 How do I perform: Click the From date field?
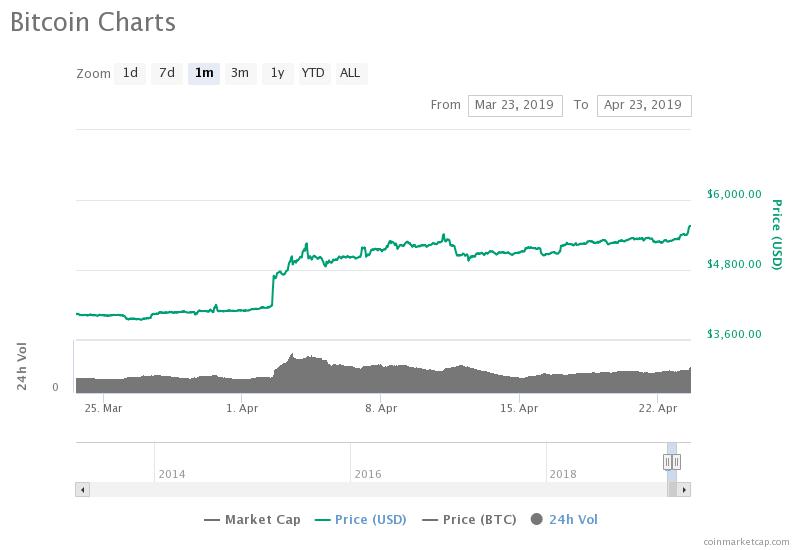515,105
